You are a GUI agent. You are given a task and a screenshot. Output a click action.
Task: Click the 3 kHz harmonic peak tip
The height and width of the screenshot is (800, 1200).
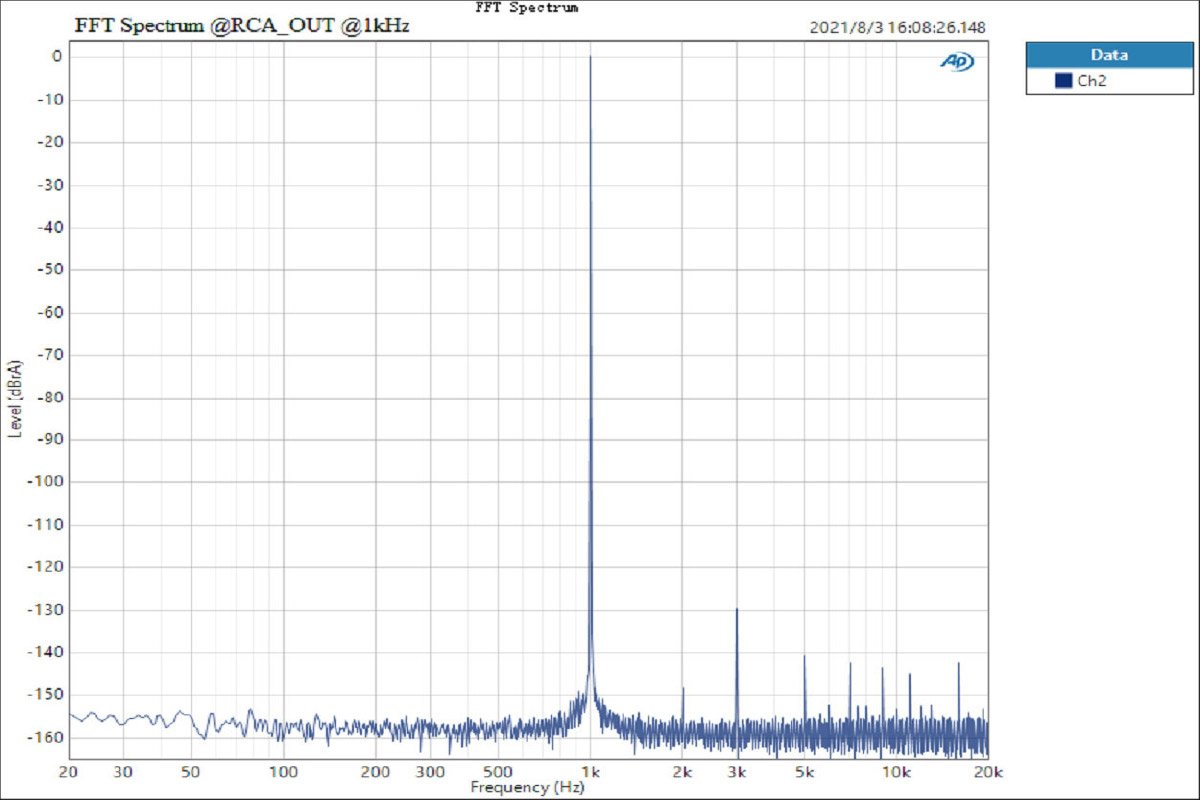[737, 609]
